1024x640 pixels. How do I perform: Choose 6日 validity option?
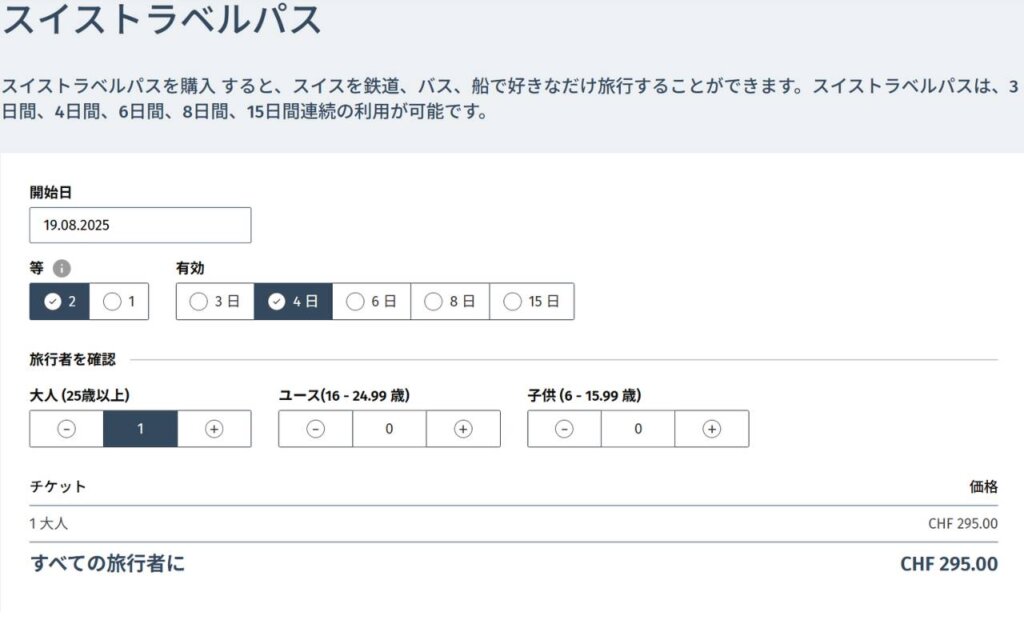coord(372,302)
